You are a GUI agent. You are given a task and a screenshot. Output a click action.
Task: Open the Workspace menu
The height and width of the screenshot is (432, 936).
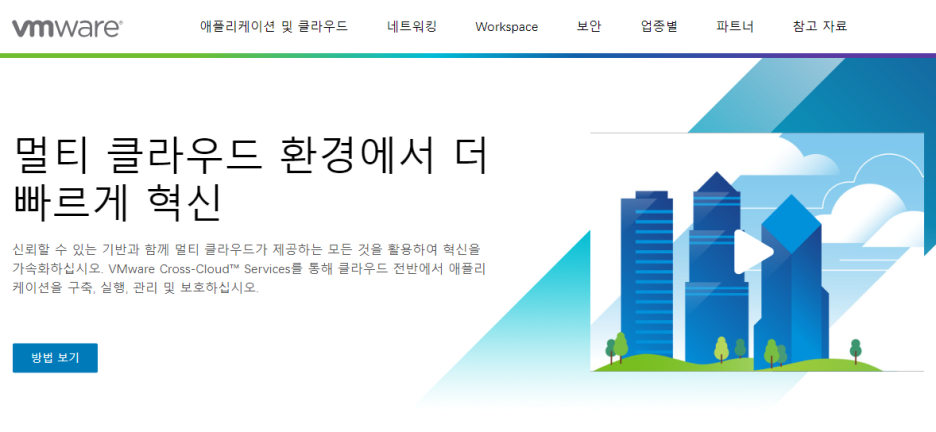click(x=506, y=27)
